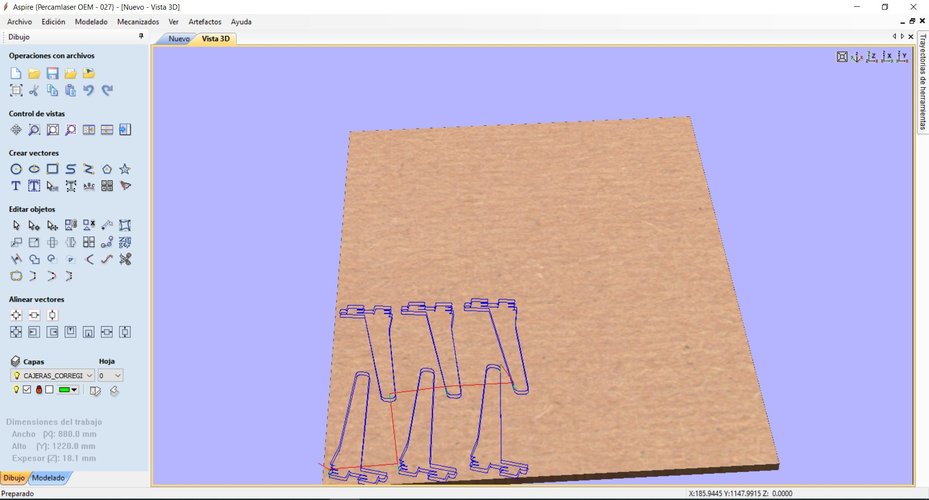Screen dimensions: 929x500
Task: Click the Weld vectors icon
Action: coord(34,259)
